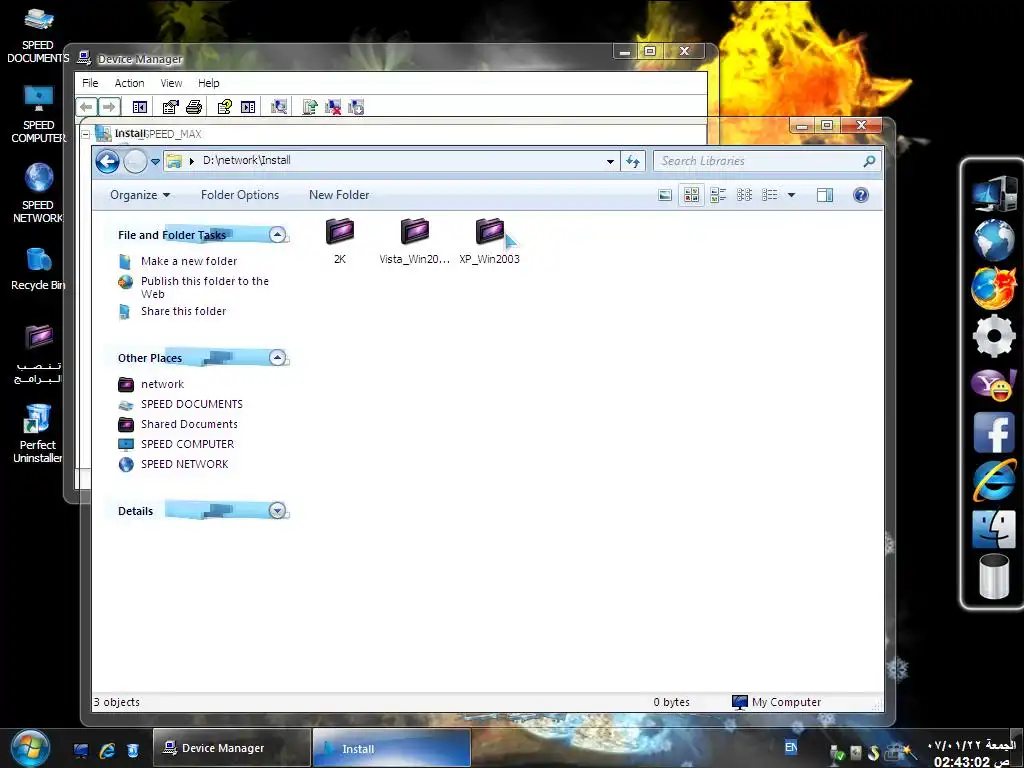The width and height of the screenshot is (1024, 768).
Task: Click Make a new folder link
Action: [x=189, y=261]
